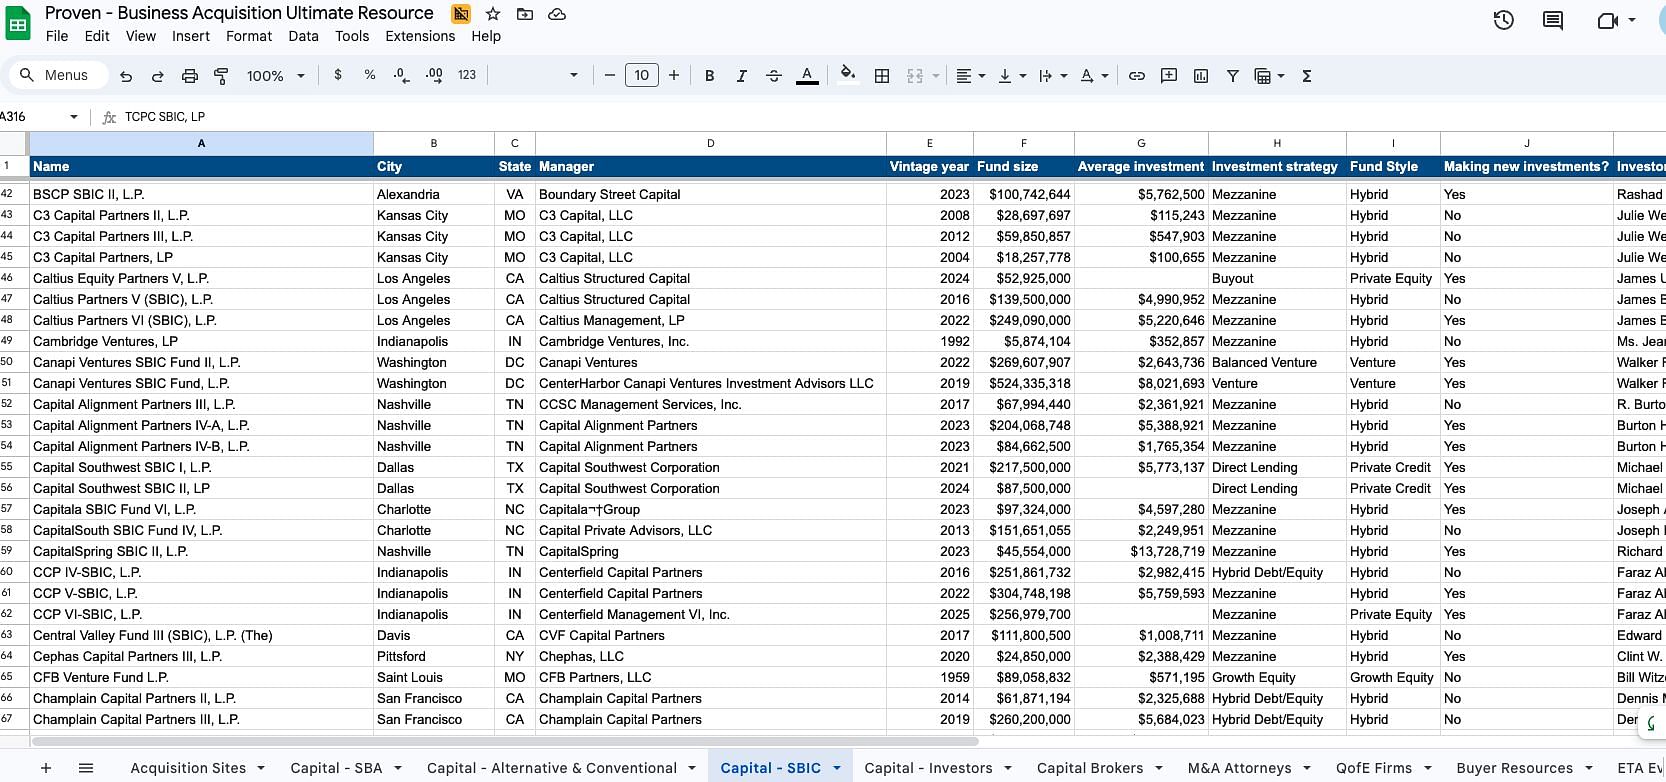Select cell $524,335,318 fund size
The height and width of the screenshot is (782, 1666).
(x=1024, y=383)
